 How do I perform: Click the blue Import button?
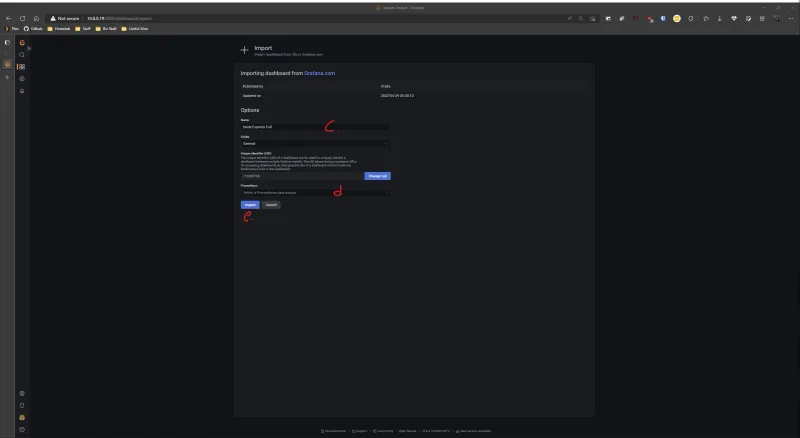click(x=250, y=205)
